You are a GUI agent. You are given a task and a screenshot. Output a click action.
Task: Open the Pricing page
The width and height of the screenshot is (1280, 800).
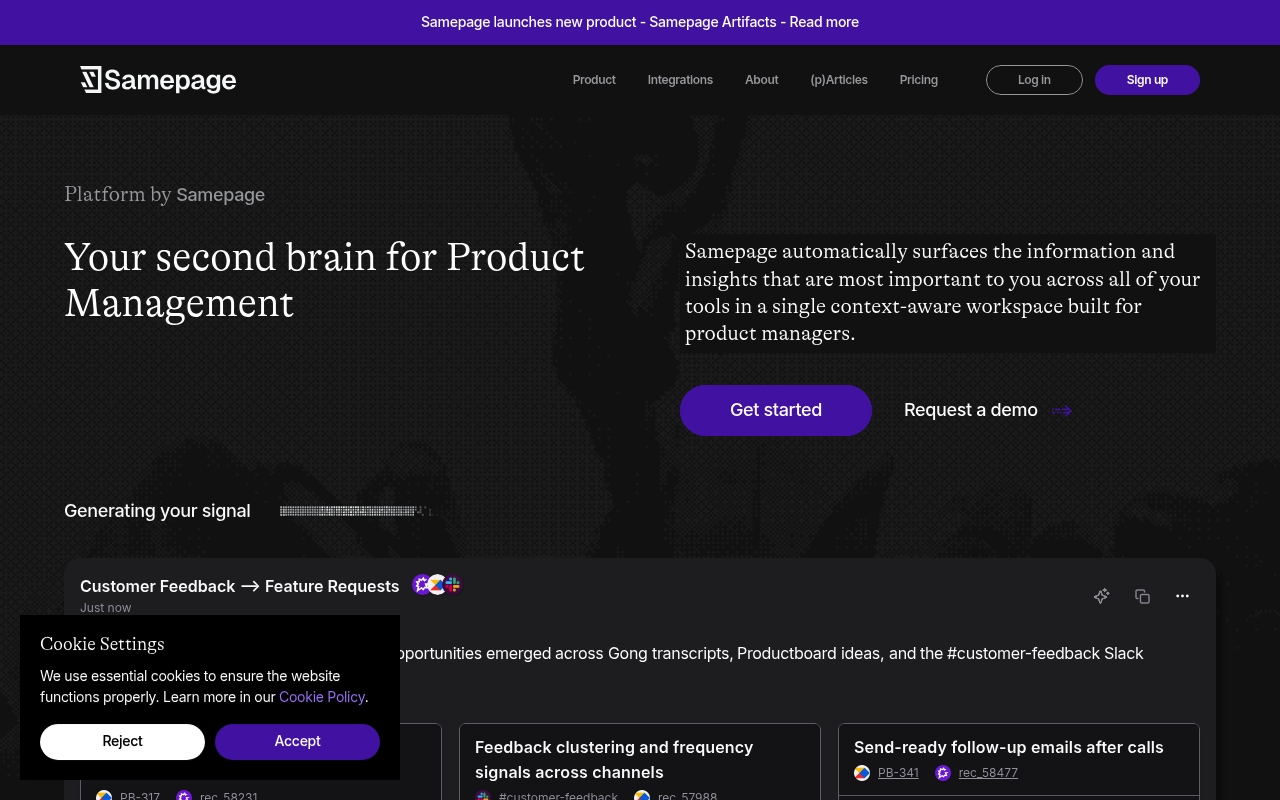tap(918, 80)
